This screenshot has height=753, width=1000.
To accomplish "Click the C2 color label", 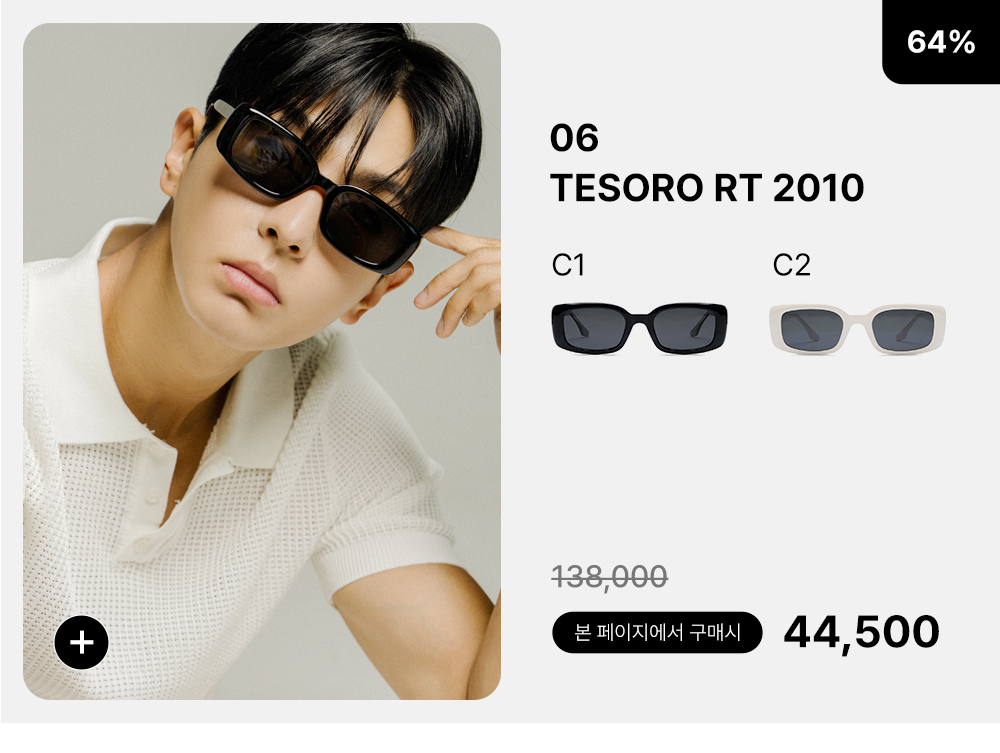I will (791, 265).
